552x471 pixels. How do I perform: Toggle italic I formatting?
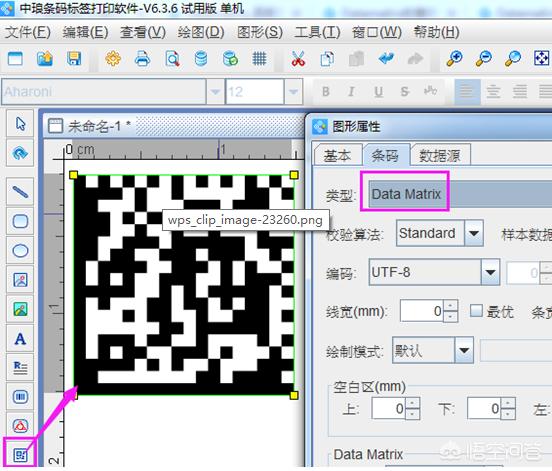pos(351,92)
